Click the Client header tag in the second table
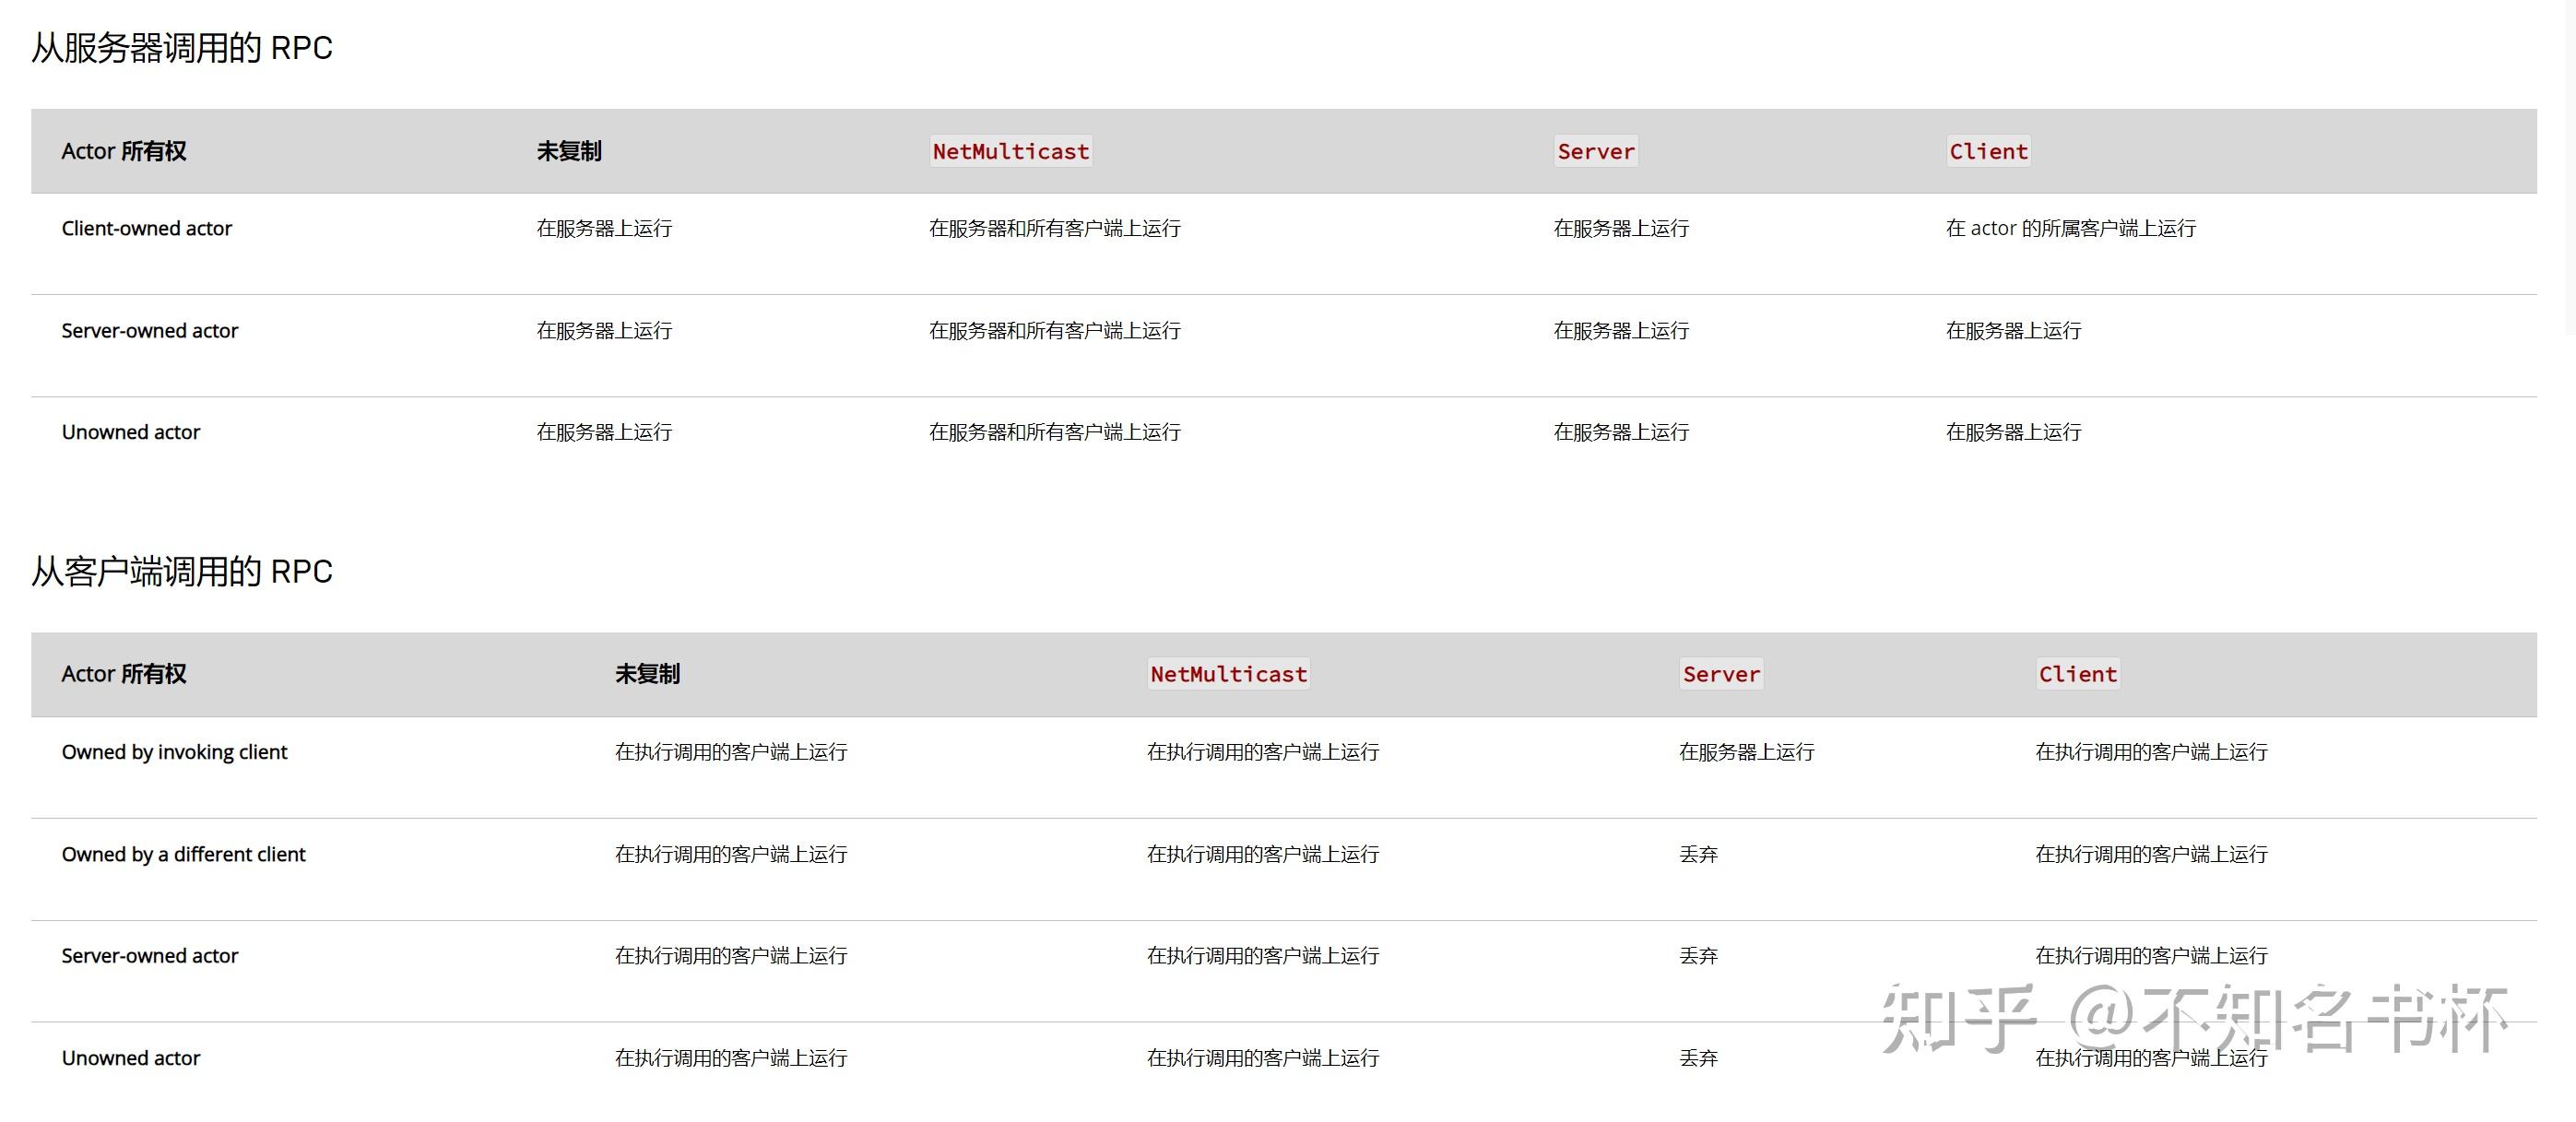Screen dimensions: 2576x1122 coord(2077,674)
